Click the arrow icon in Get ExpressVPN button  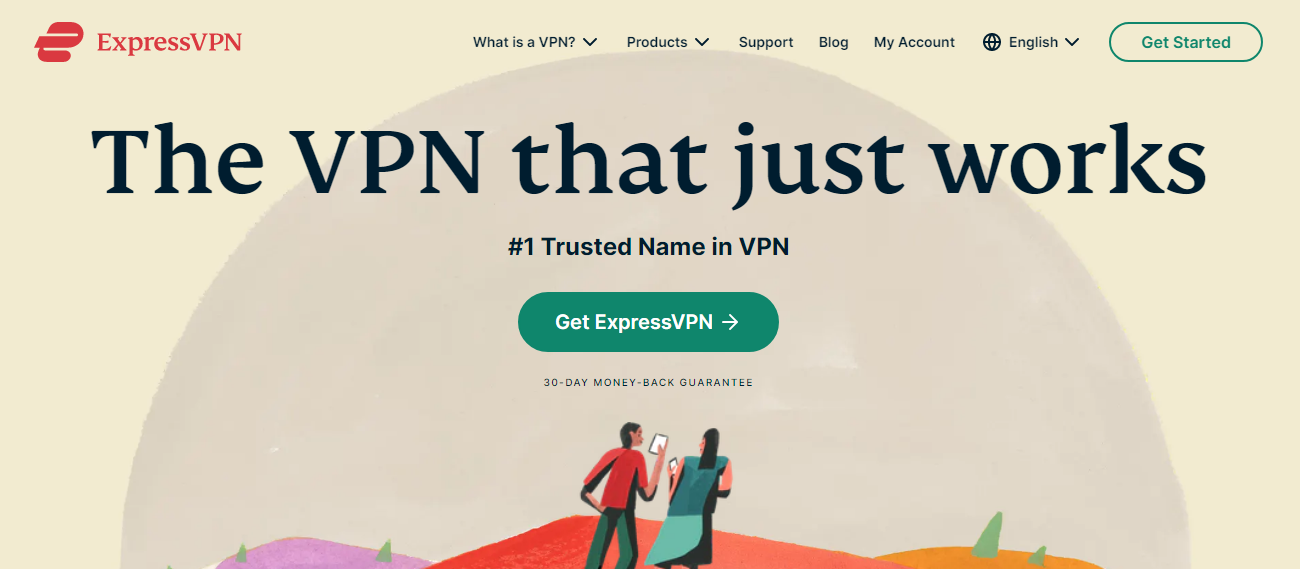coord(730,322)
